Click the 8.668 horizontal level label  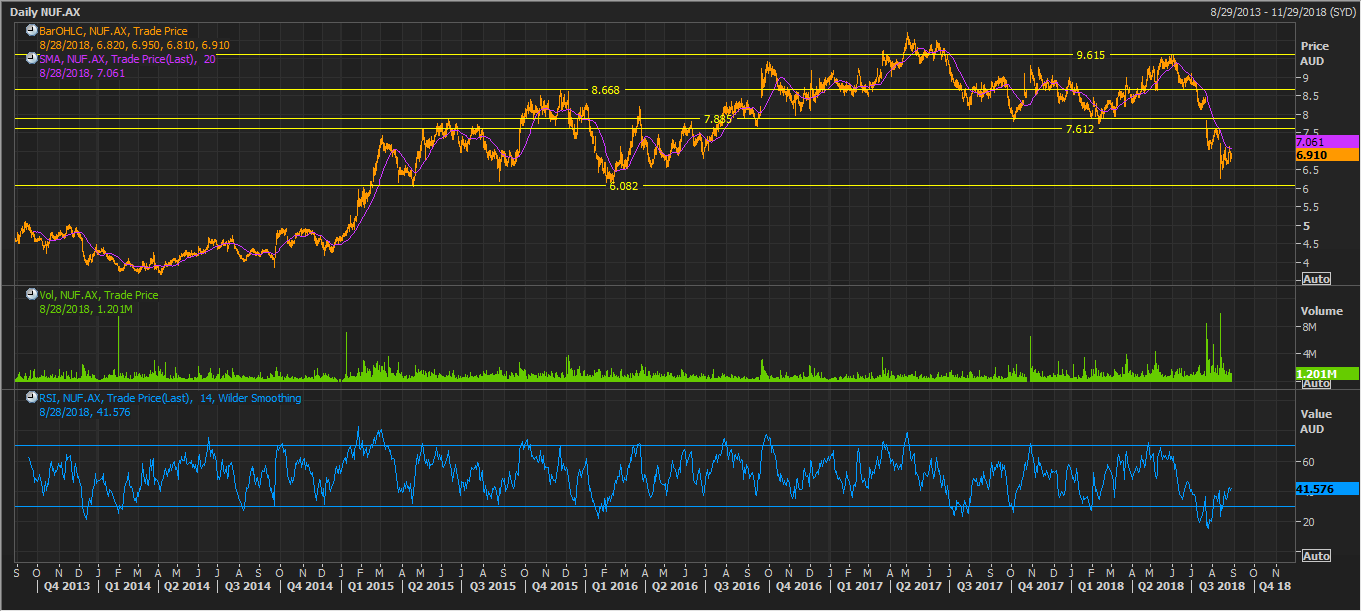pos(605,90)
